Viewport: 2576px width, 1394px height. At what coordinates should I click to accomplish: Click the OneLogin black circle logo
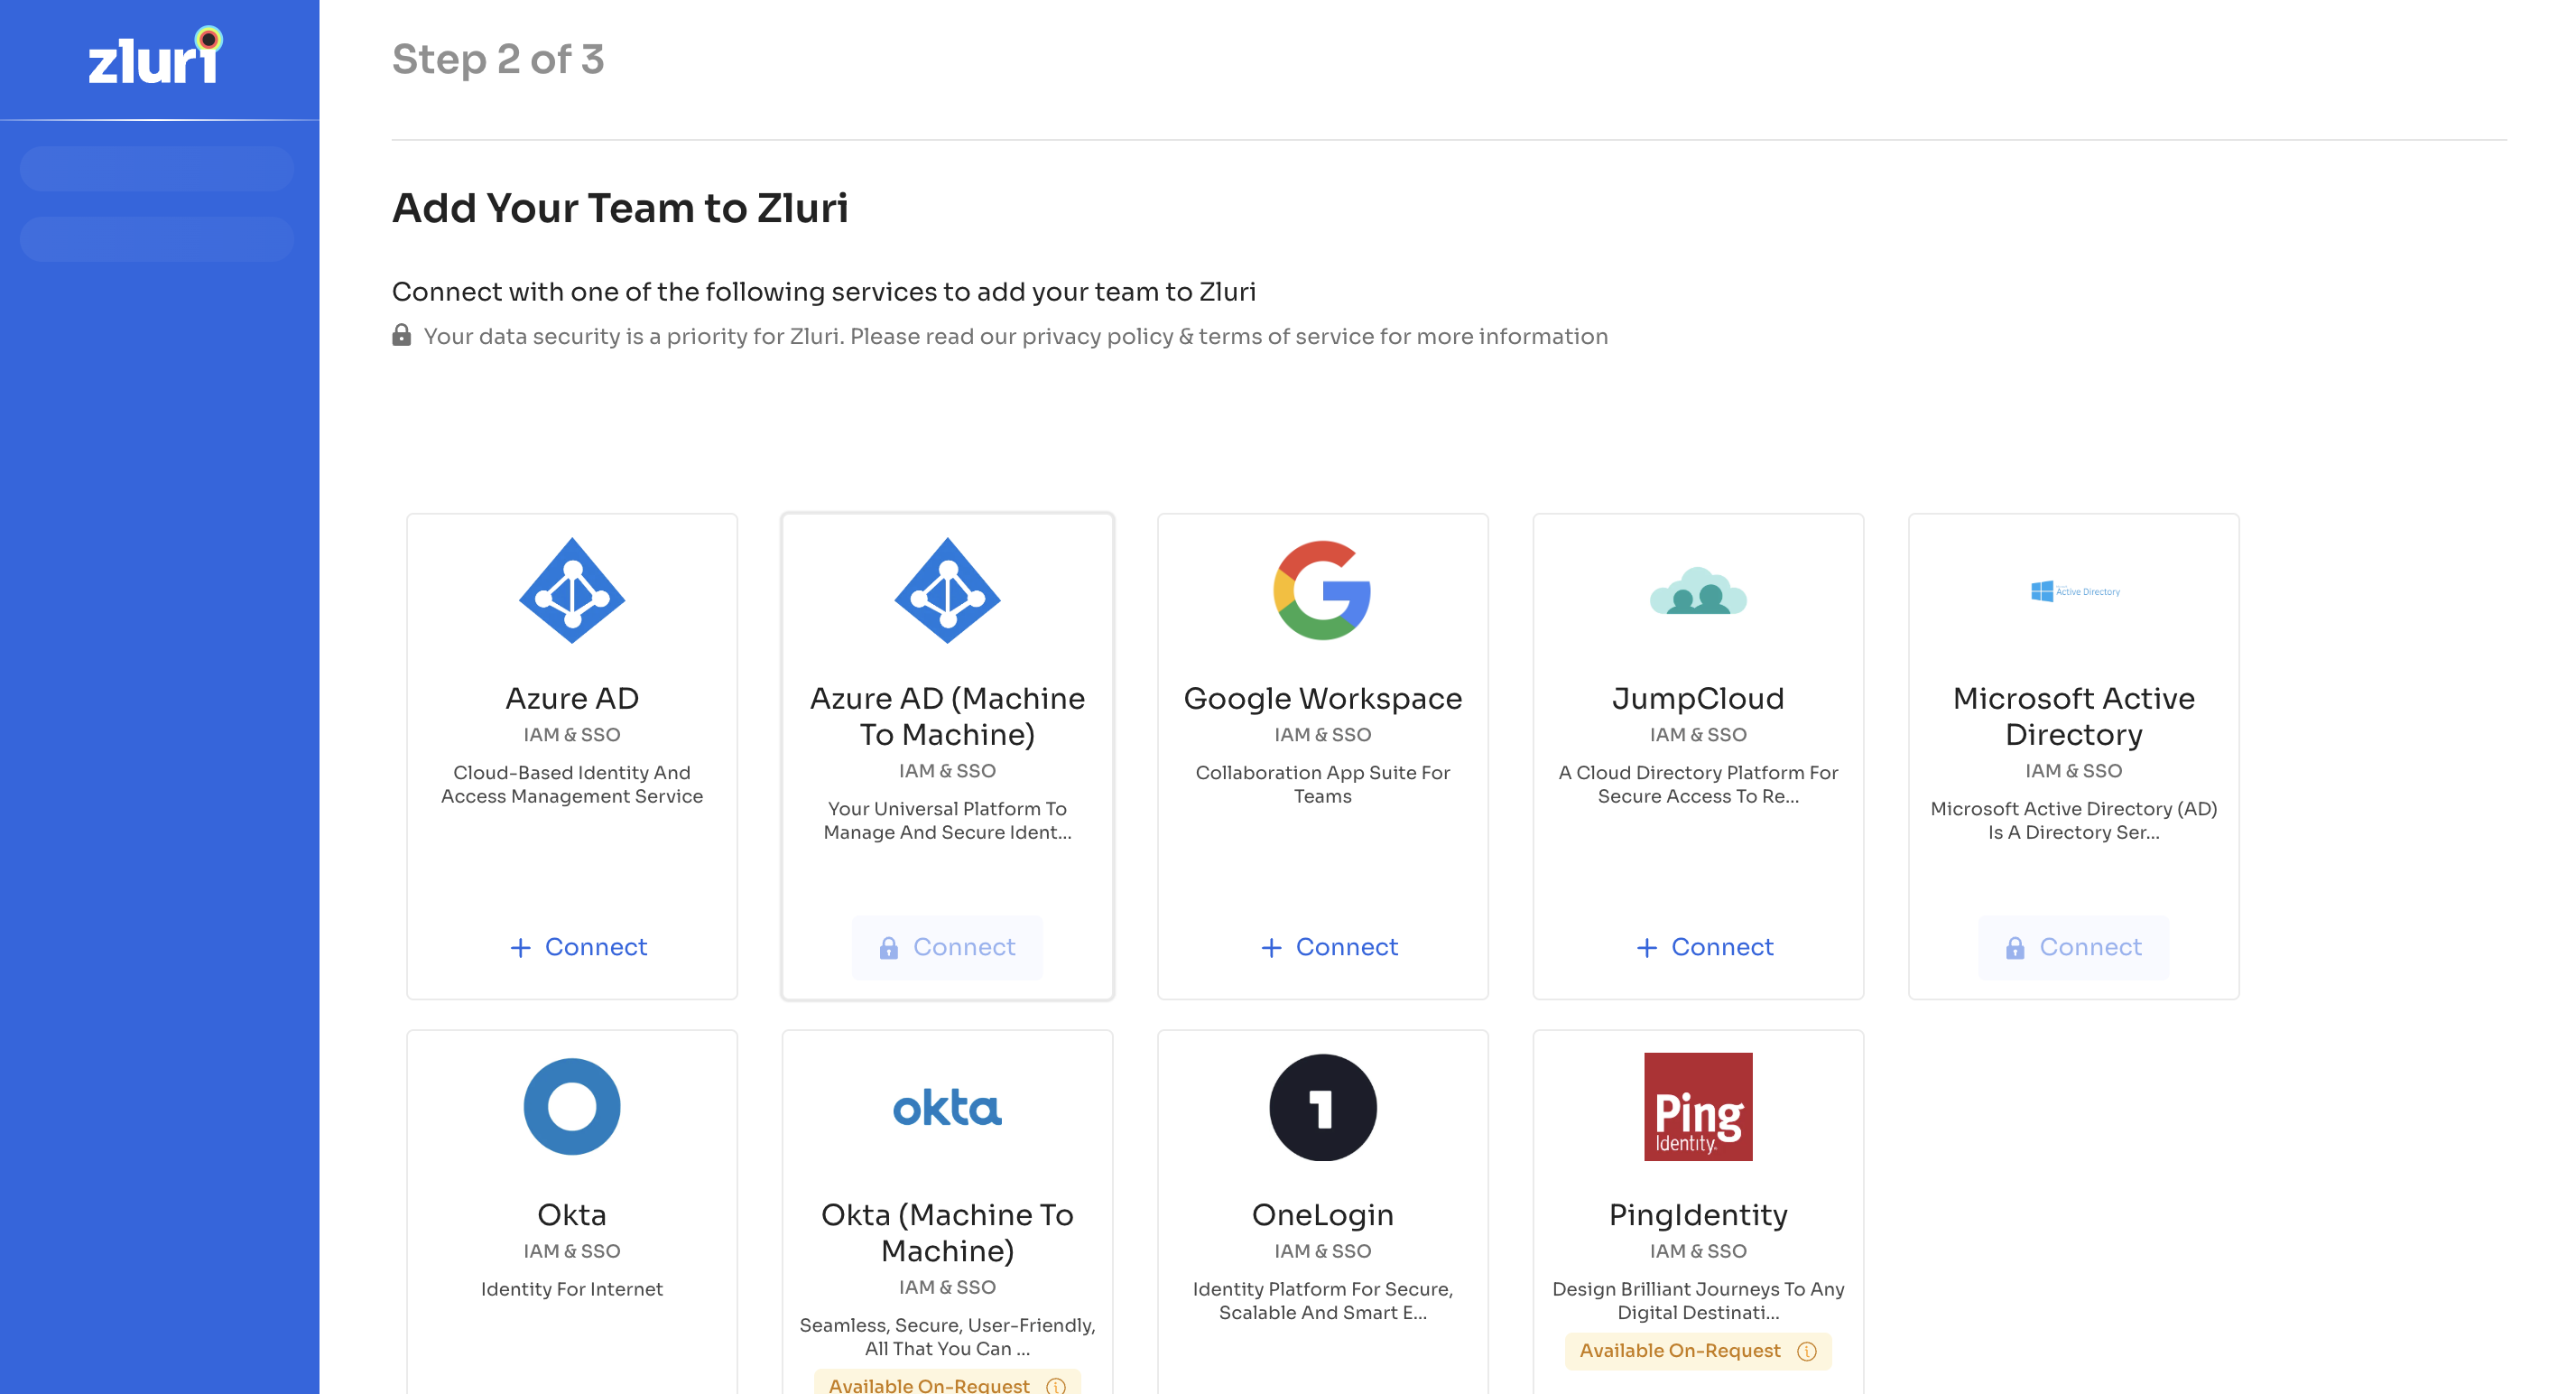(1322, 1107)
